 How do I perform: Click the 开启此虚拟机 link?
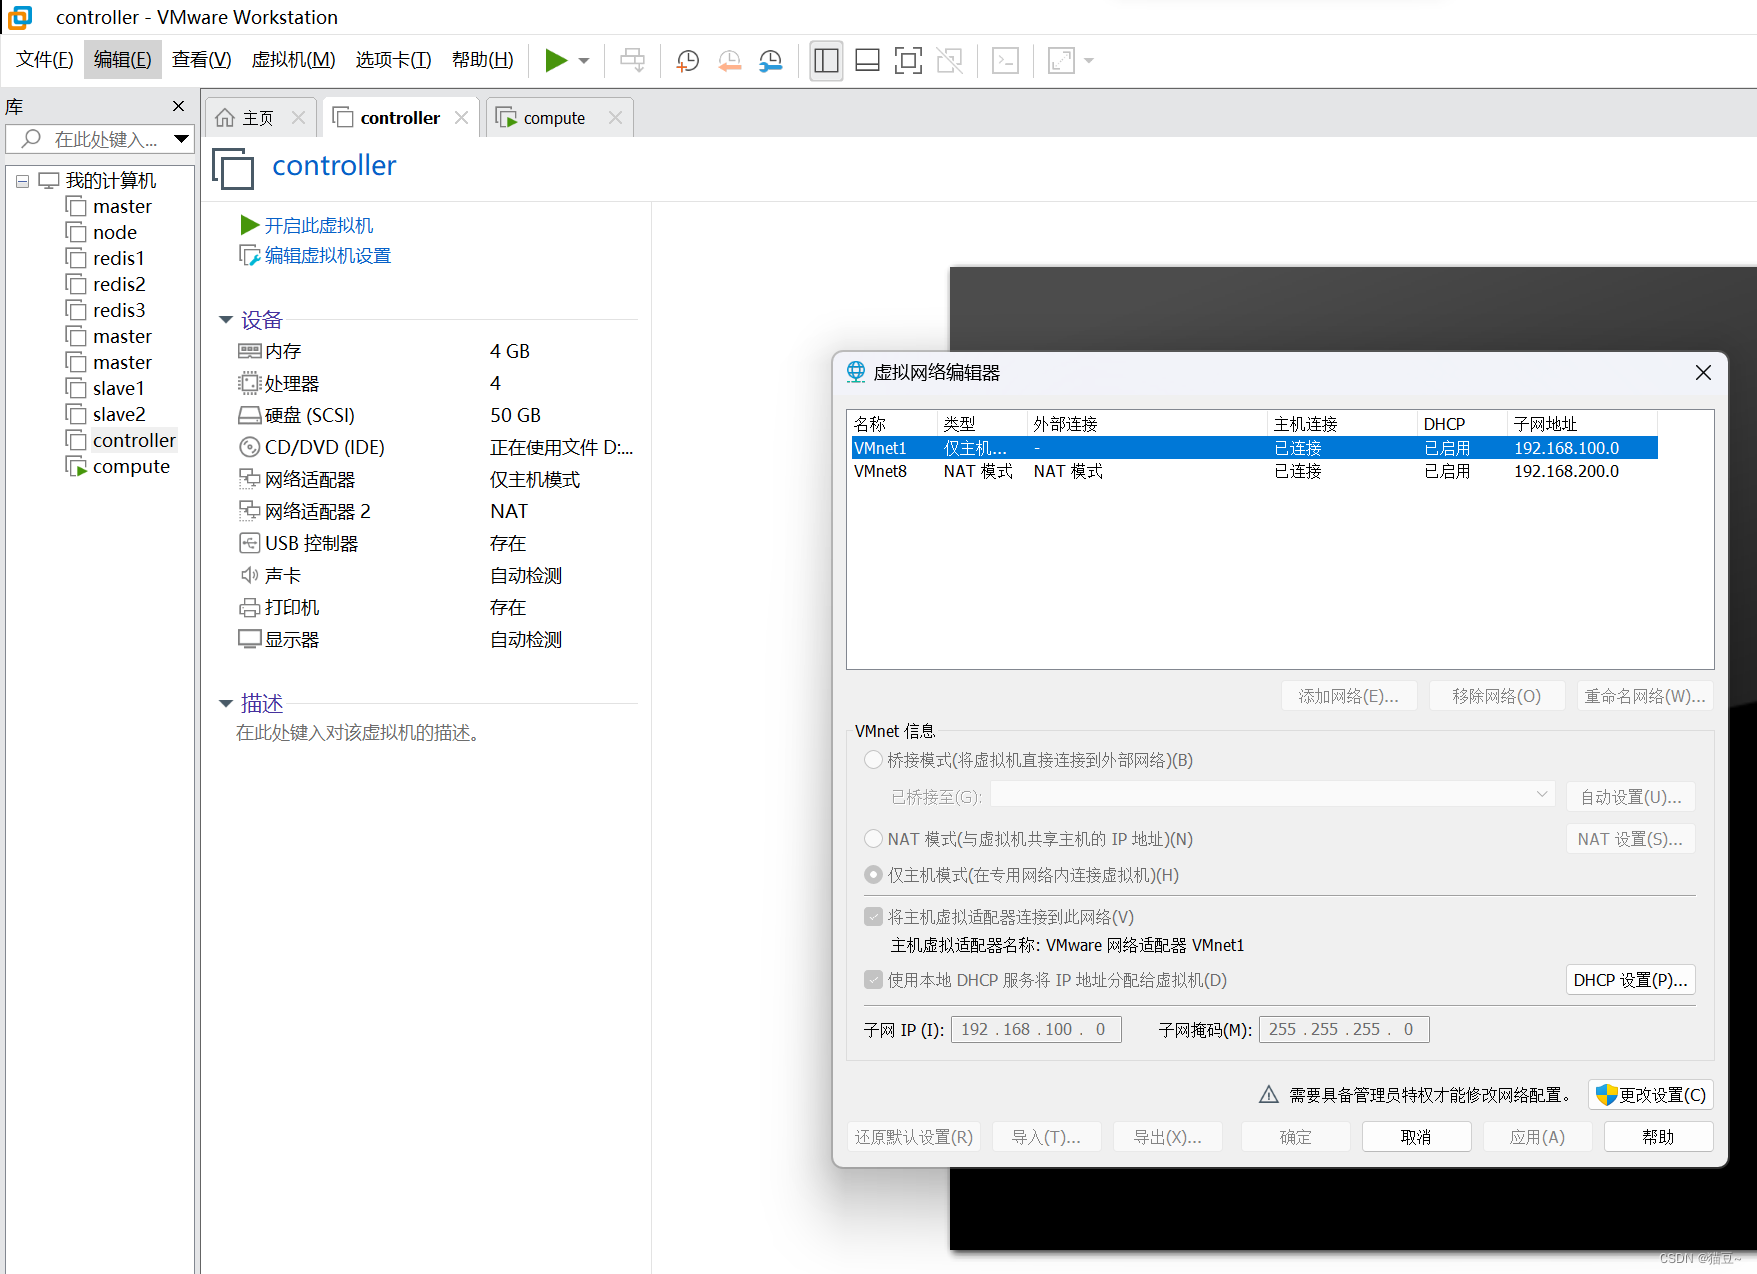click(318, 225)
